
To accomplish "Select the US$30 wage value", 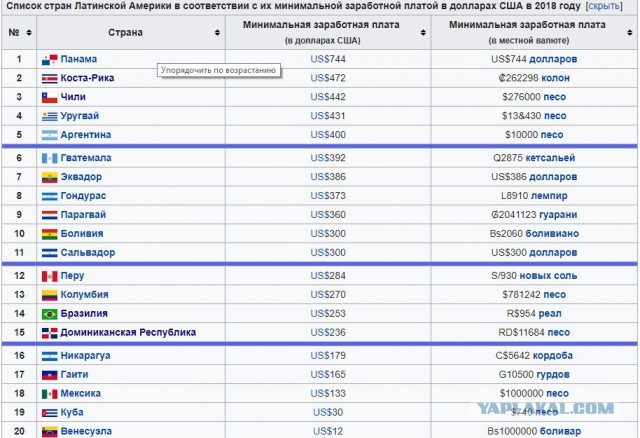I will click(328, 412).
